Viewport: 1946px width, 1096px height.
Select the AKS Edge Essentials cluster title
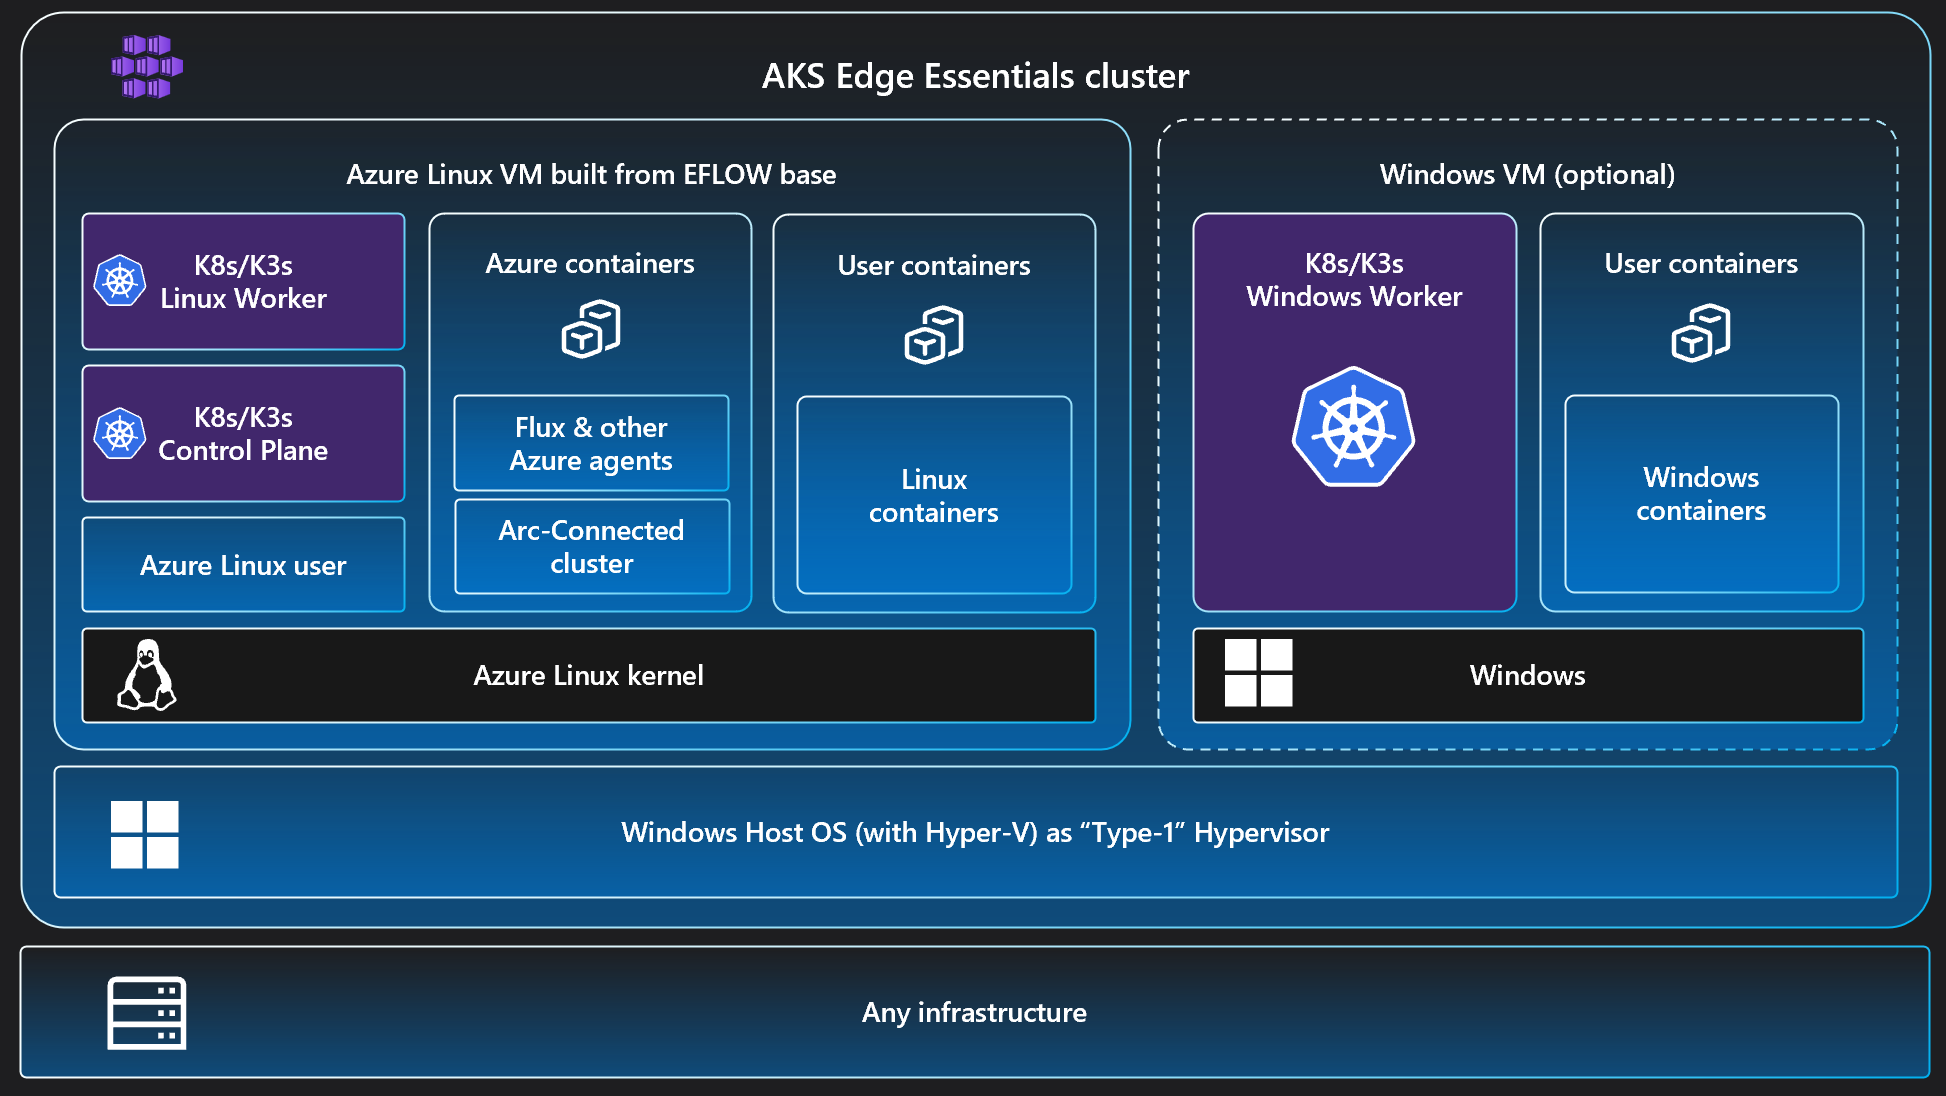click(975, 76)
